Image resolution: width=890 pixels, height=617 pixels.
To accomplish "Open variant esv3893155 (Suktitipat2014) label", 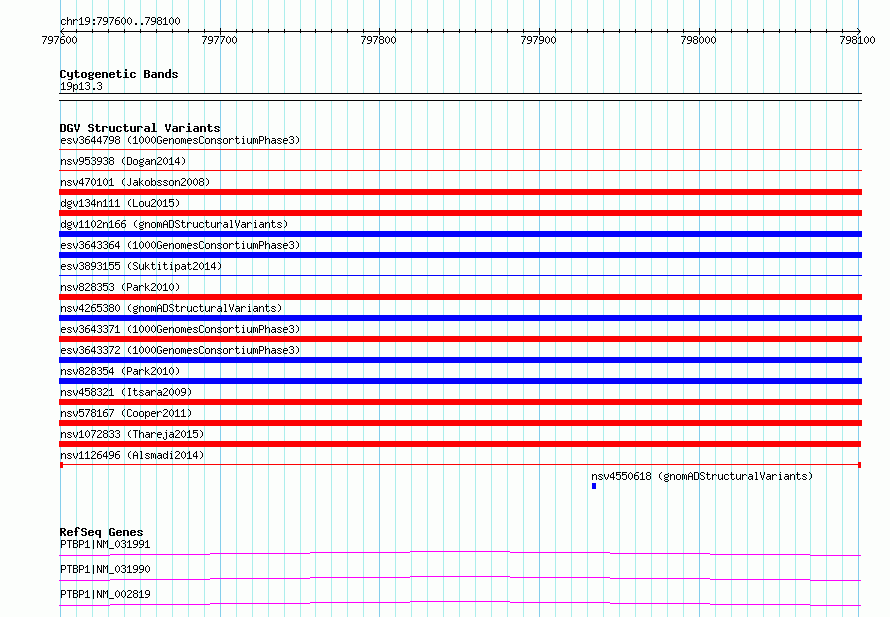I will (x=141, y=266).
